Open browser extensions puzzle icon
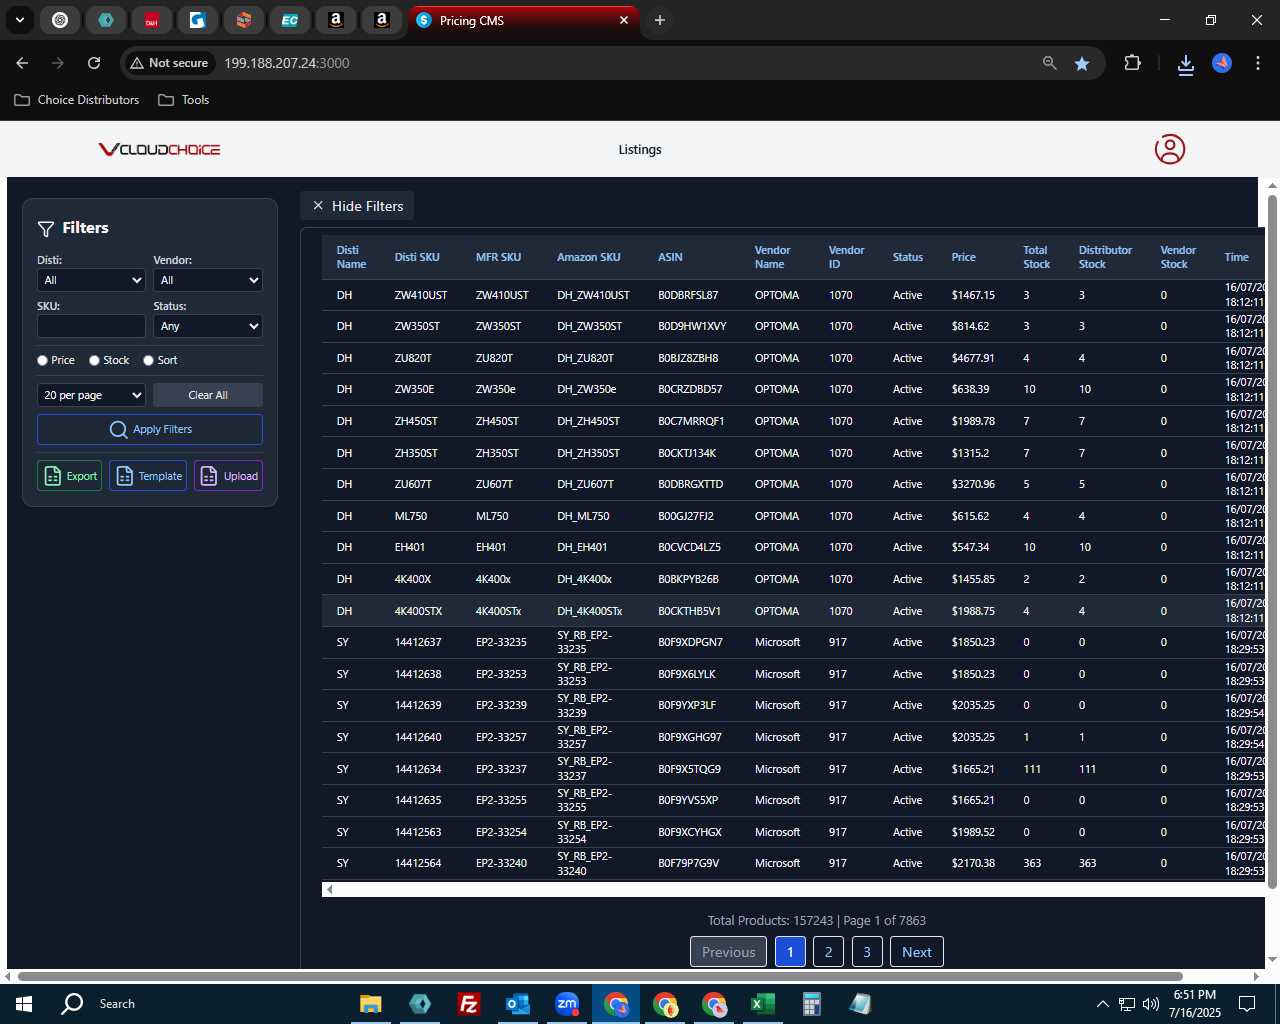The width and height of the screenshot is (1280, 1024). [x=1132, y=63]
